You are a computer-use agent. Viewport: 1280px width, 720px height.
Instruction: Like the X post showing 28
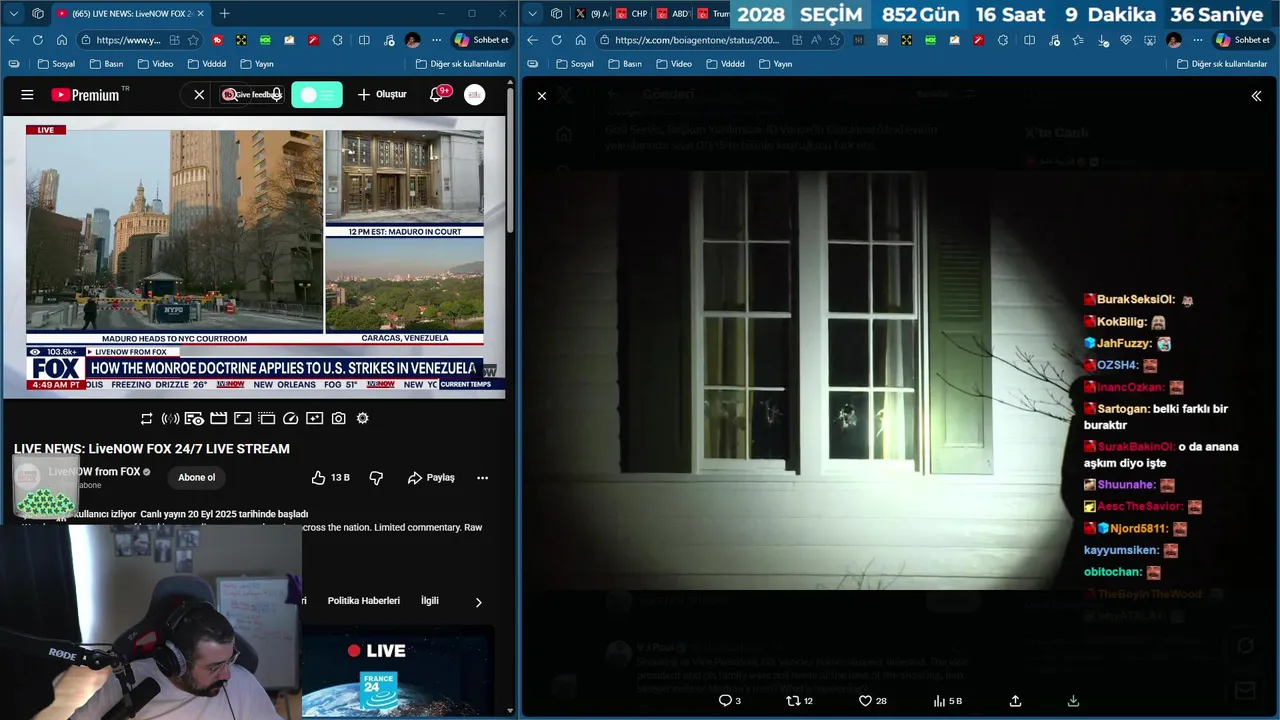872,701
